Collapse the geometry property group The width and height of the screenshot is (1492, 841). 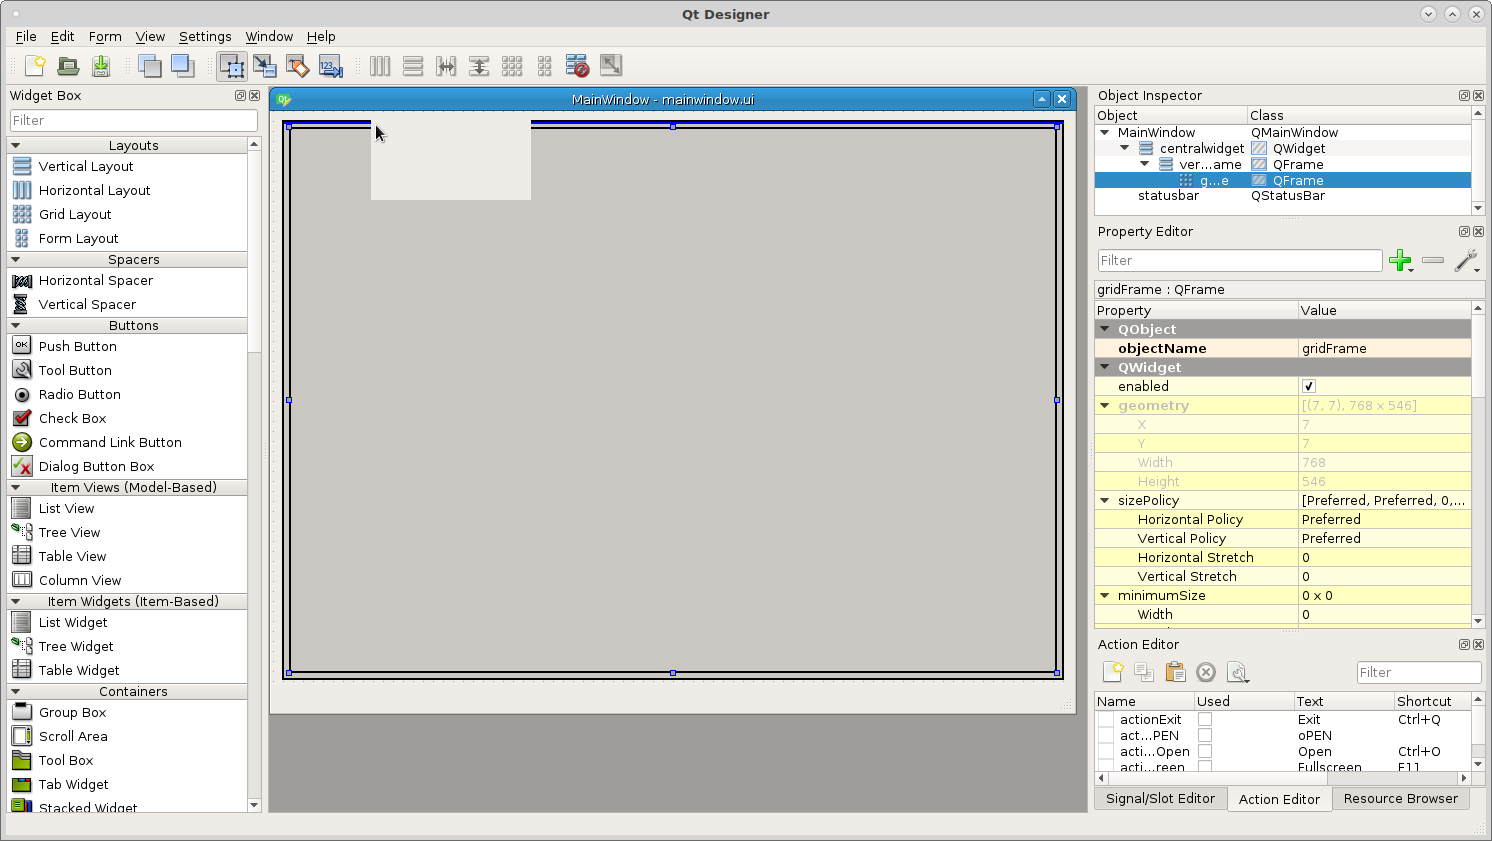pyautogui.click(x=1105, y=405)
